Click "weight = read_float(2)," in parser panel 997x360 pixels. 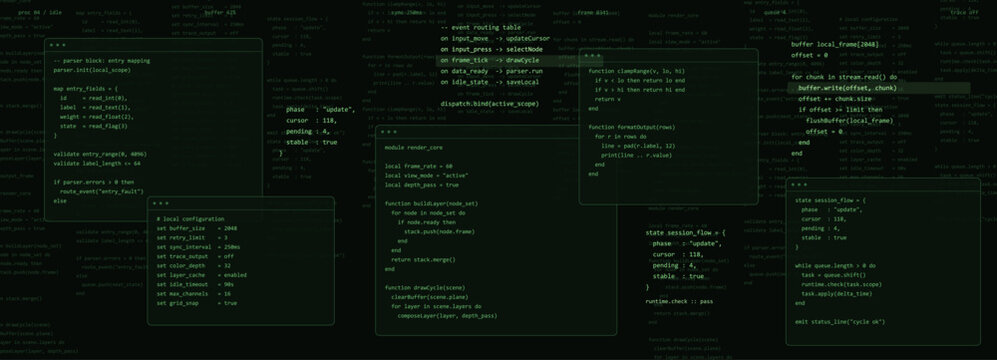[x=97, y=117]
